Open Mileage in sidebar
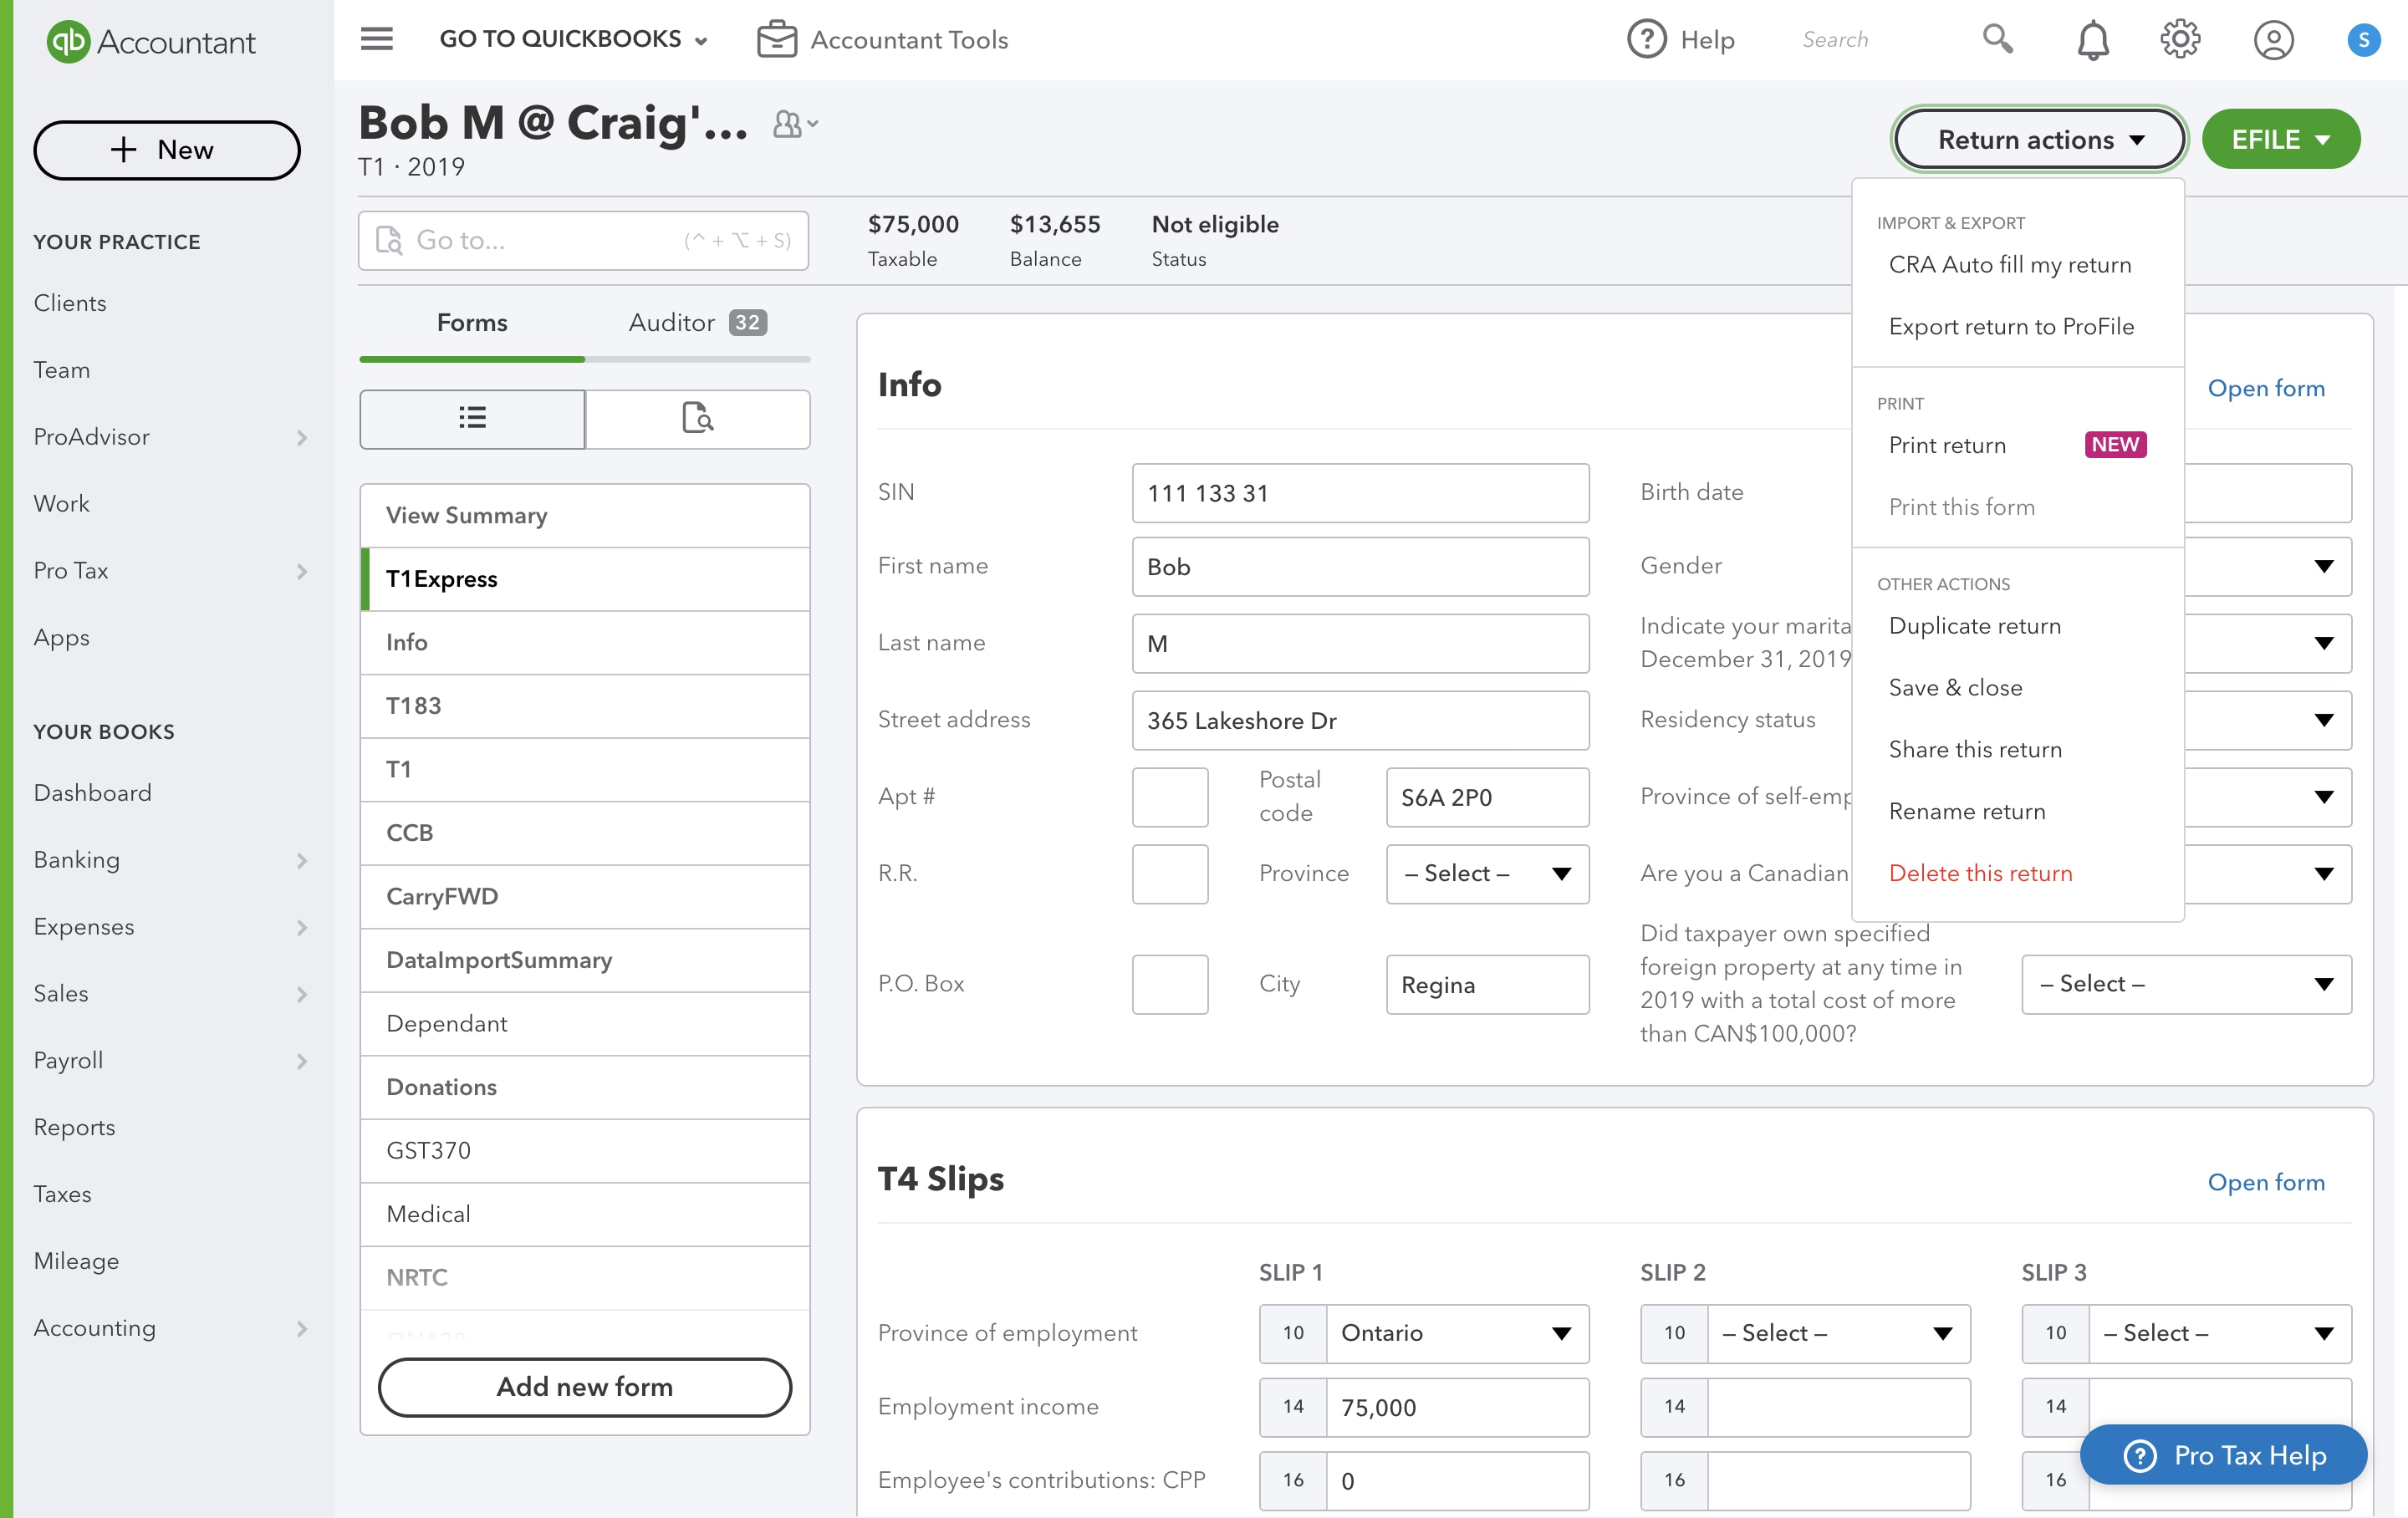Image resolution: width=2408 pixels, height=1518 pixels. coord(76,1261)
